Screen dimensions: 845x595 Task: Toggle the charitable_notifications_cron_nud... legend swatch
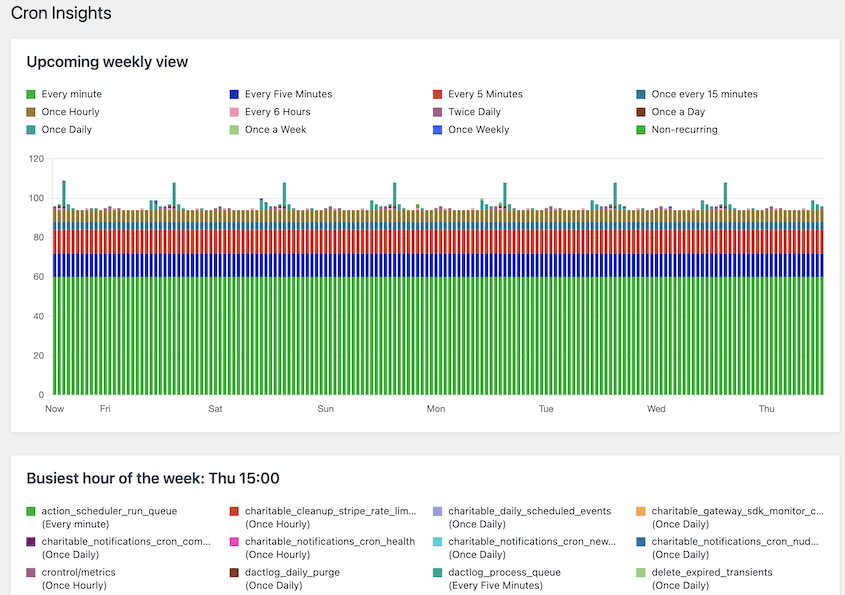tap(641, 542)
